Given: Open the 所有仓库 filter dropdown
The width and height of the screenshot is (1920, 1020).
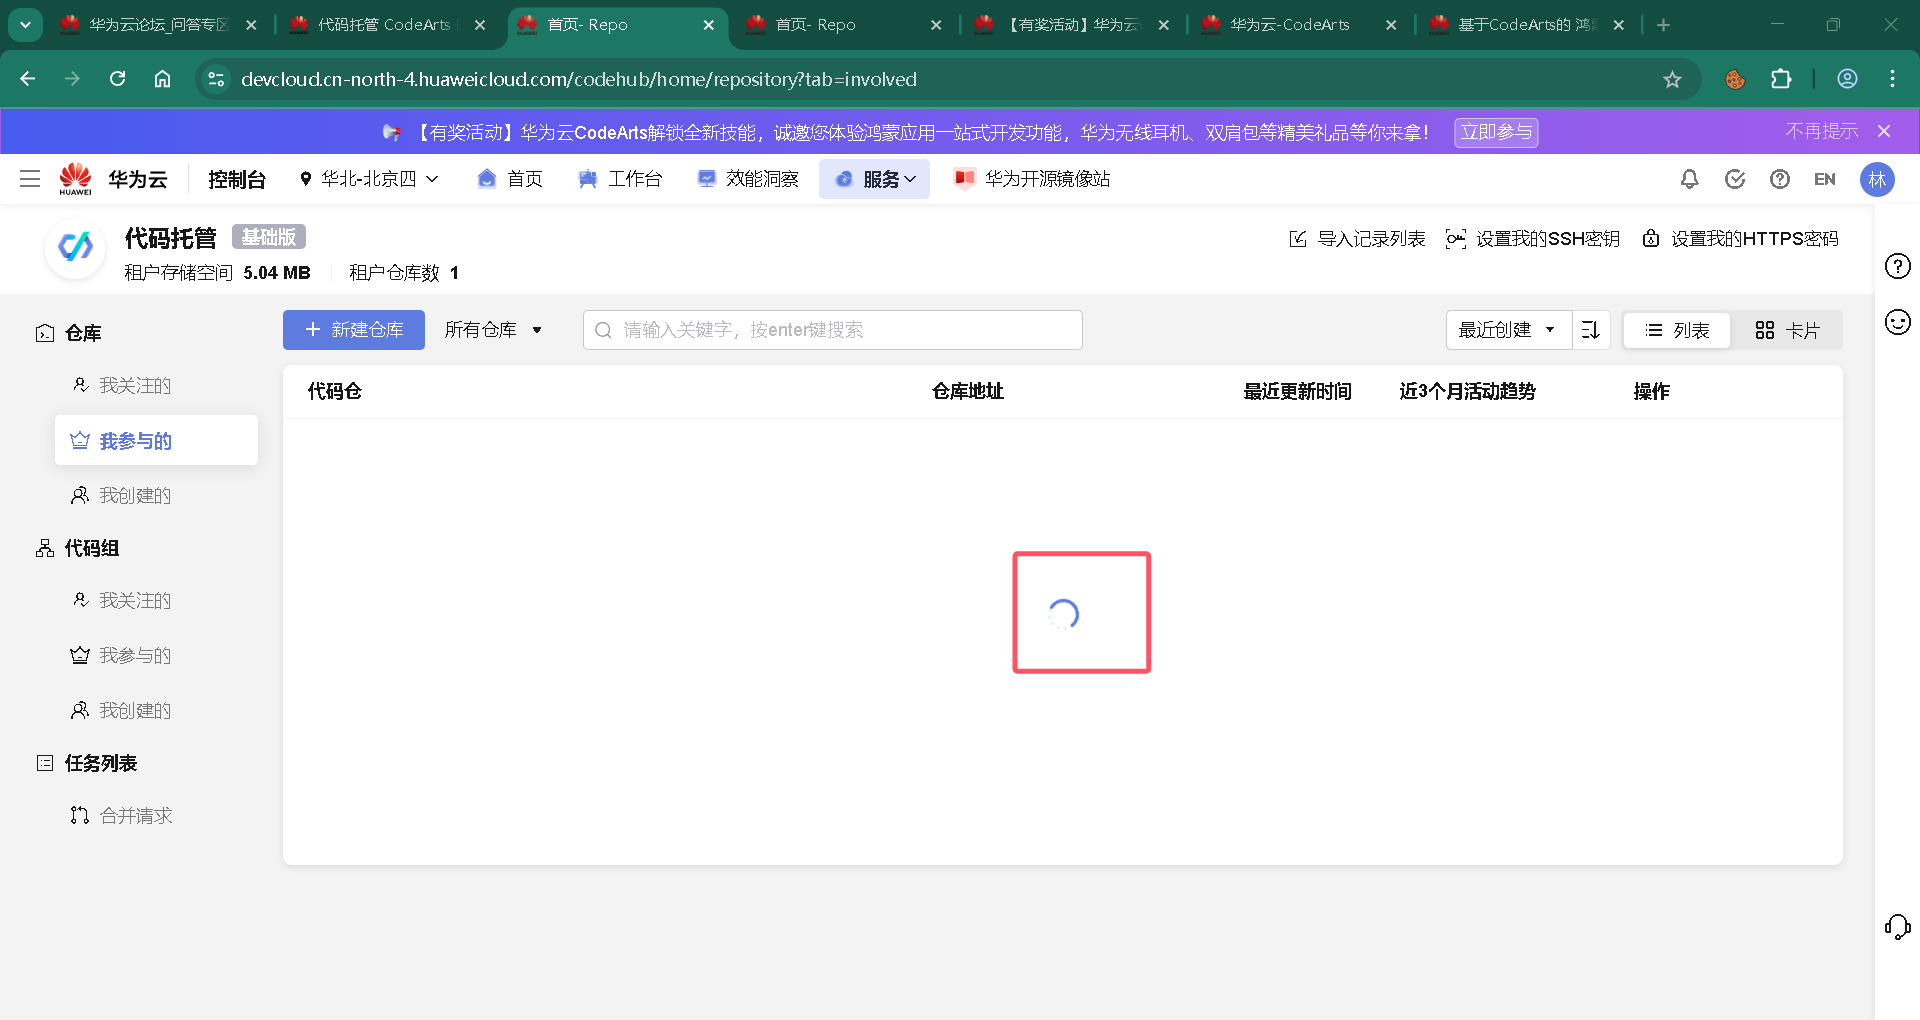Looking at the screenshot, I should (x=493, y=330).
